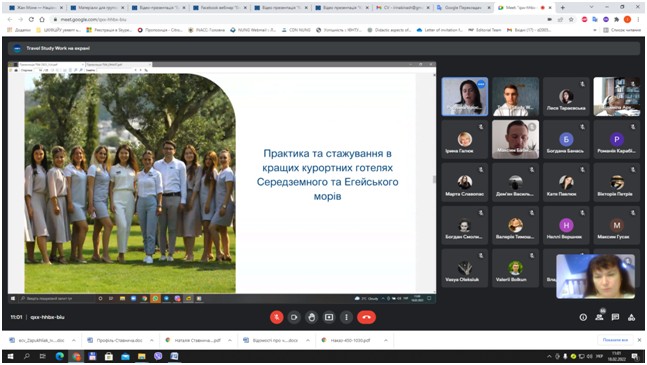Viewport: 647px width, 365px height.
Task: Expand the Наталія Ставична pdf download options
Action: [x=229, y=340]
